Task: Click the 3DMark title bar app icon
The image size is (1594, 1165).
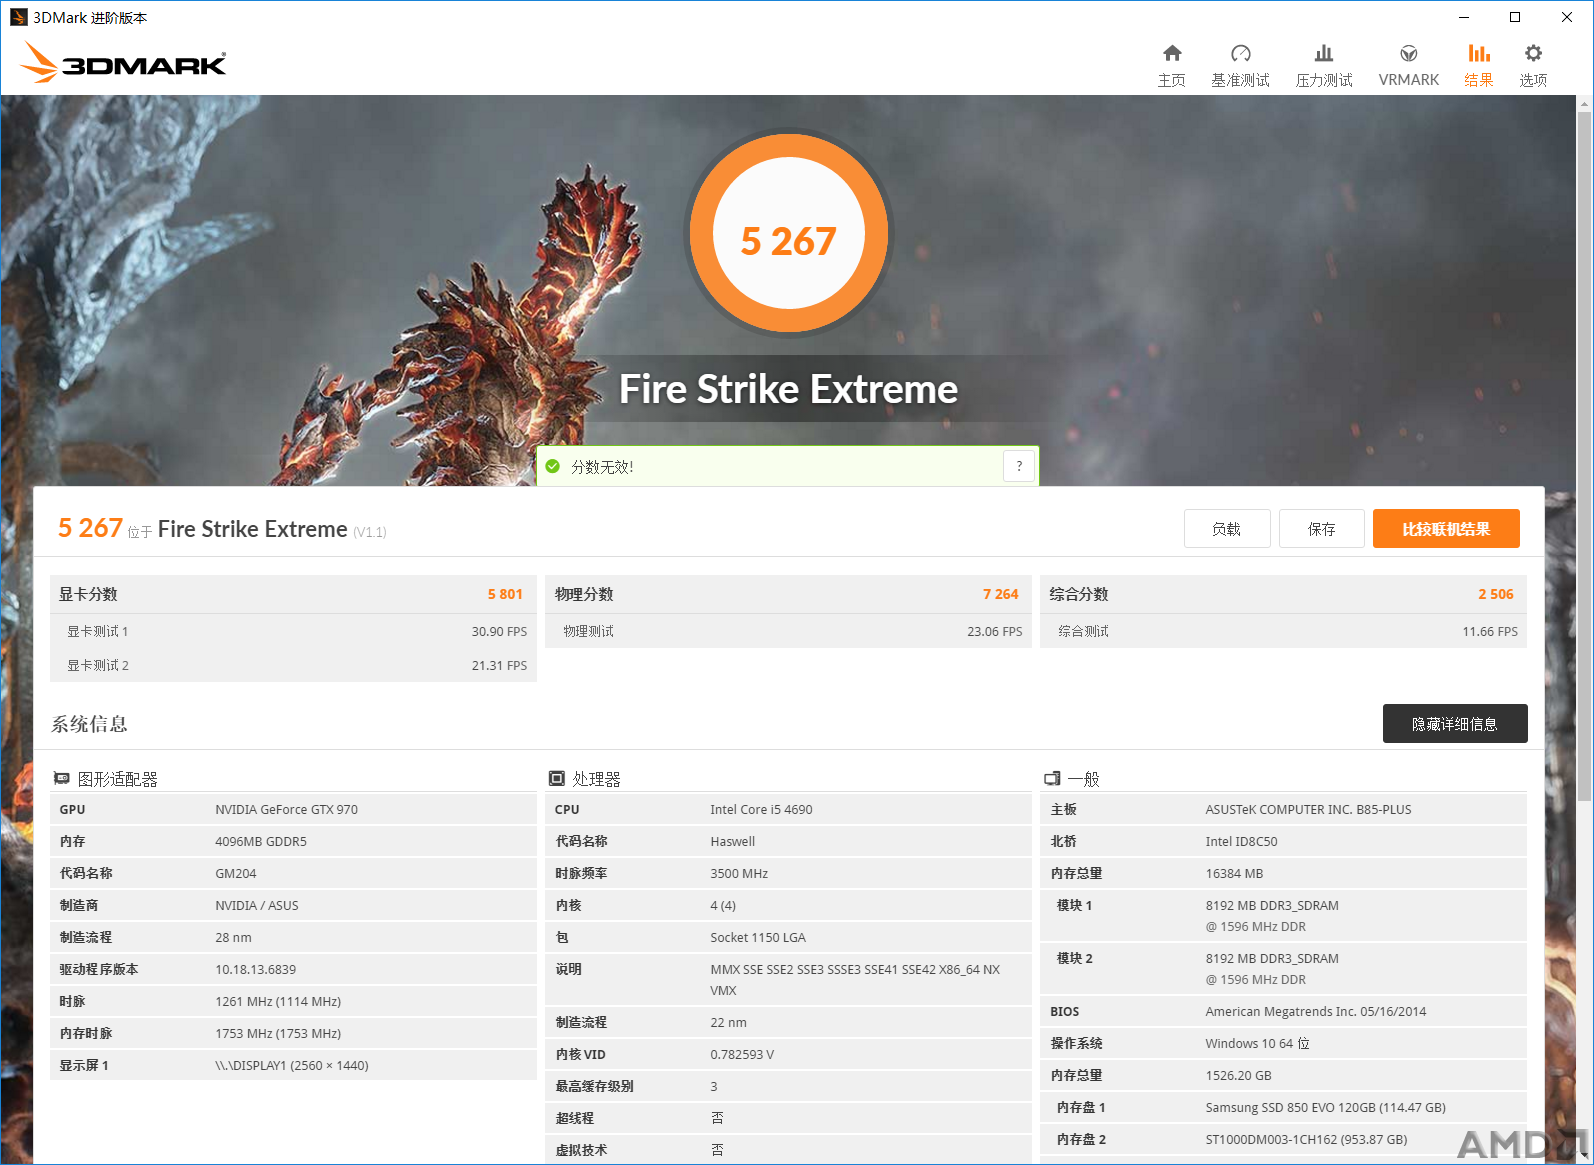Action: tap(18, 17)
